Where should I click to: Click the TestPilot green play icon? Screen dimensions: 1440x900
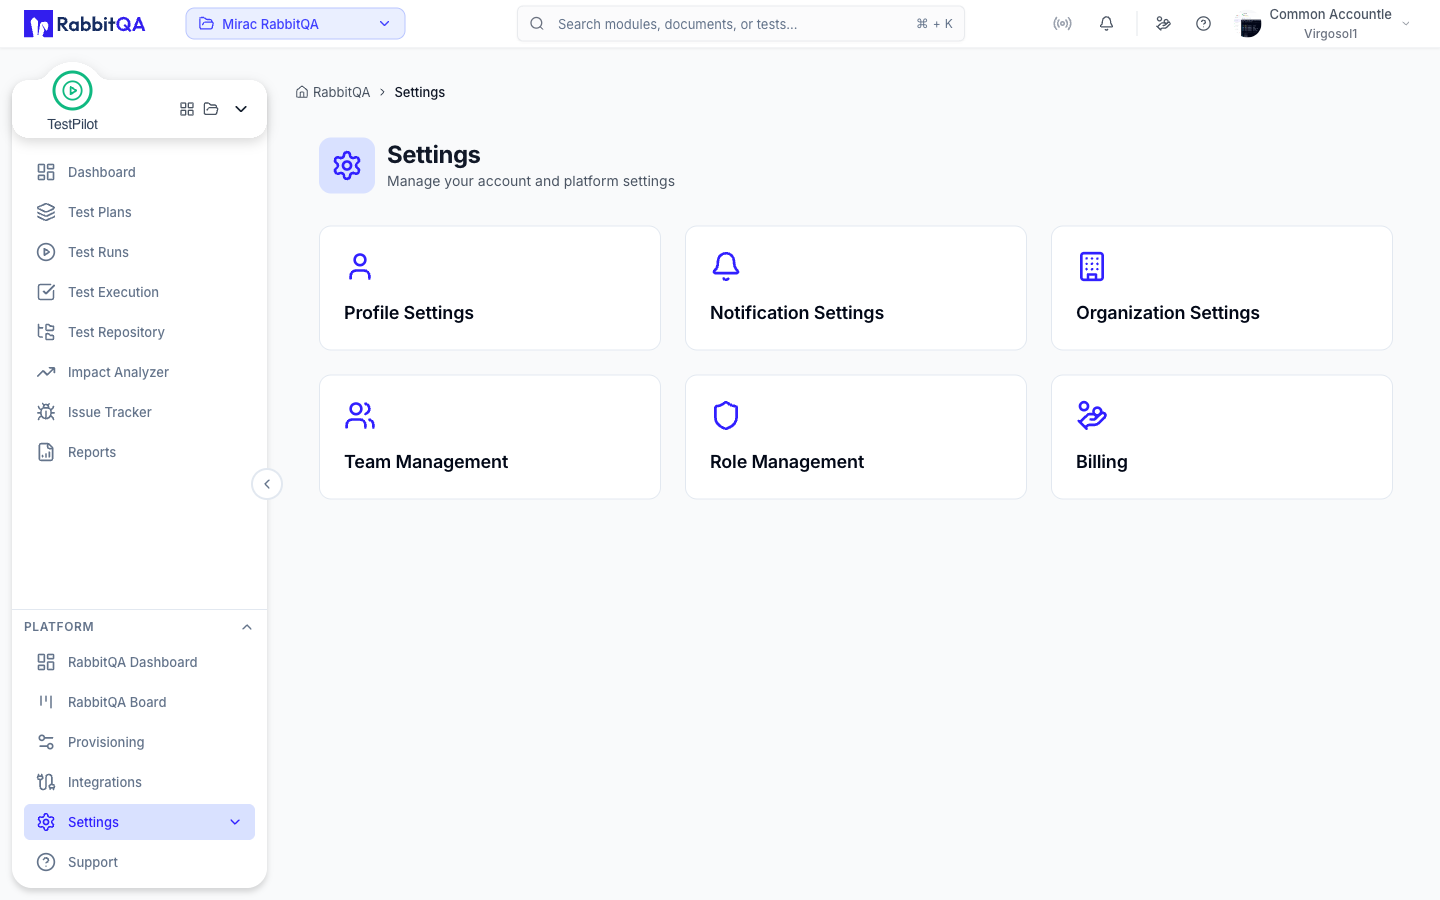coord(72,91)
